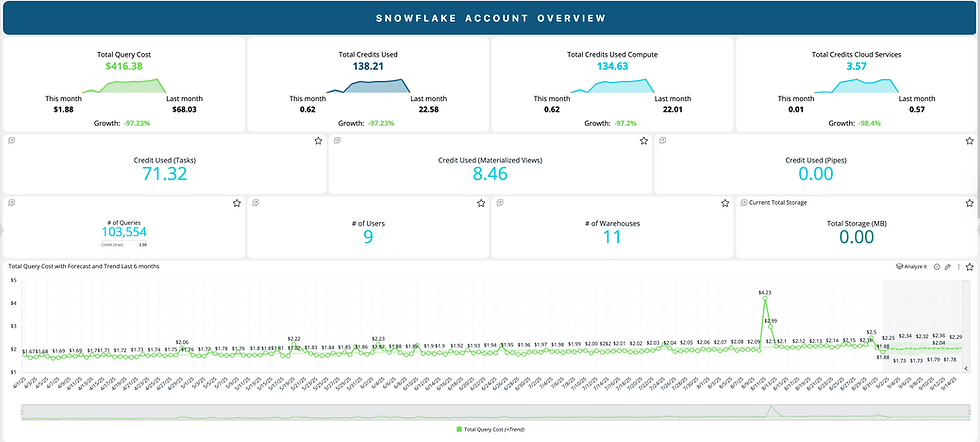Click the 8.46 Materialized Views value
Viewport: 980px width, 442px height.
coord(490,174)
